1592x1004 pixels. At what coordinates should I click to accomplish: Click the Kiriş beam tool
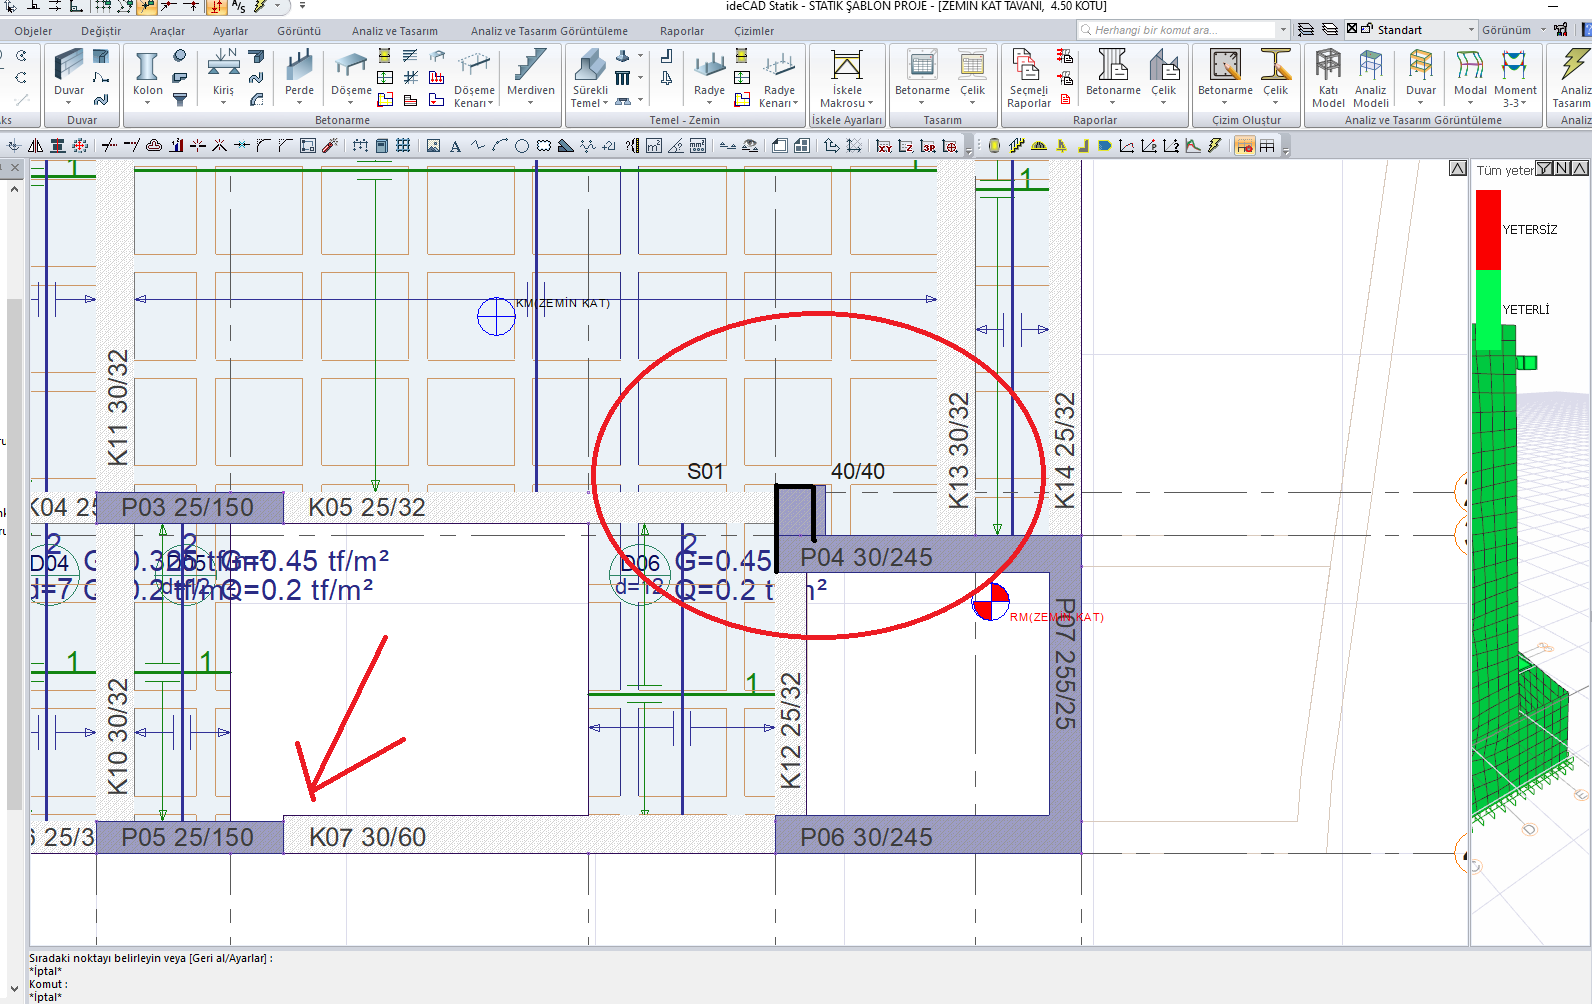click(223, 74)
